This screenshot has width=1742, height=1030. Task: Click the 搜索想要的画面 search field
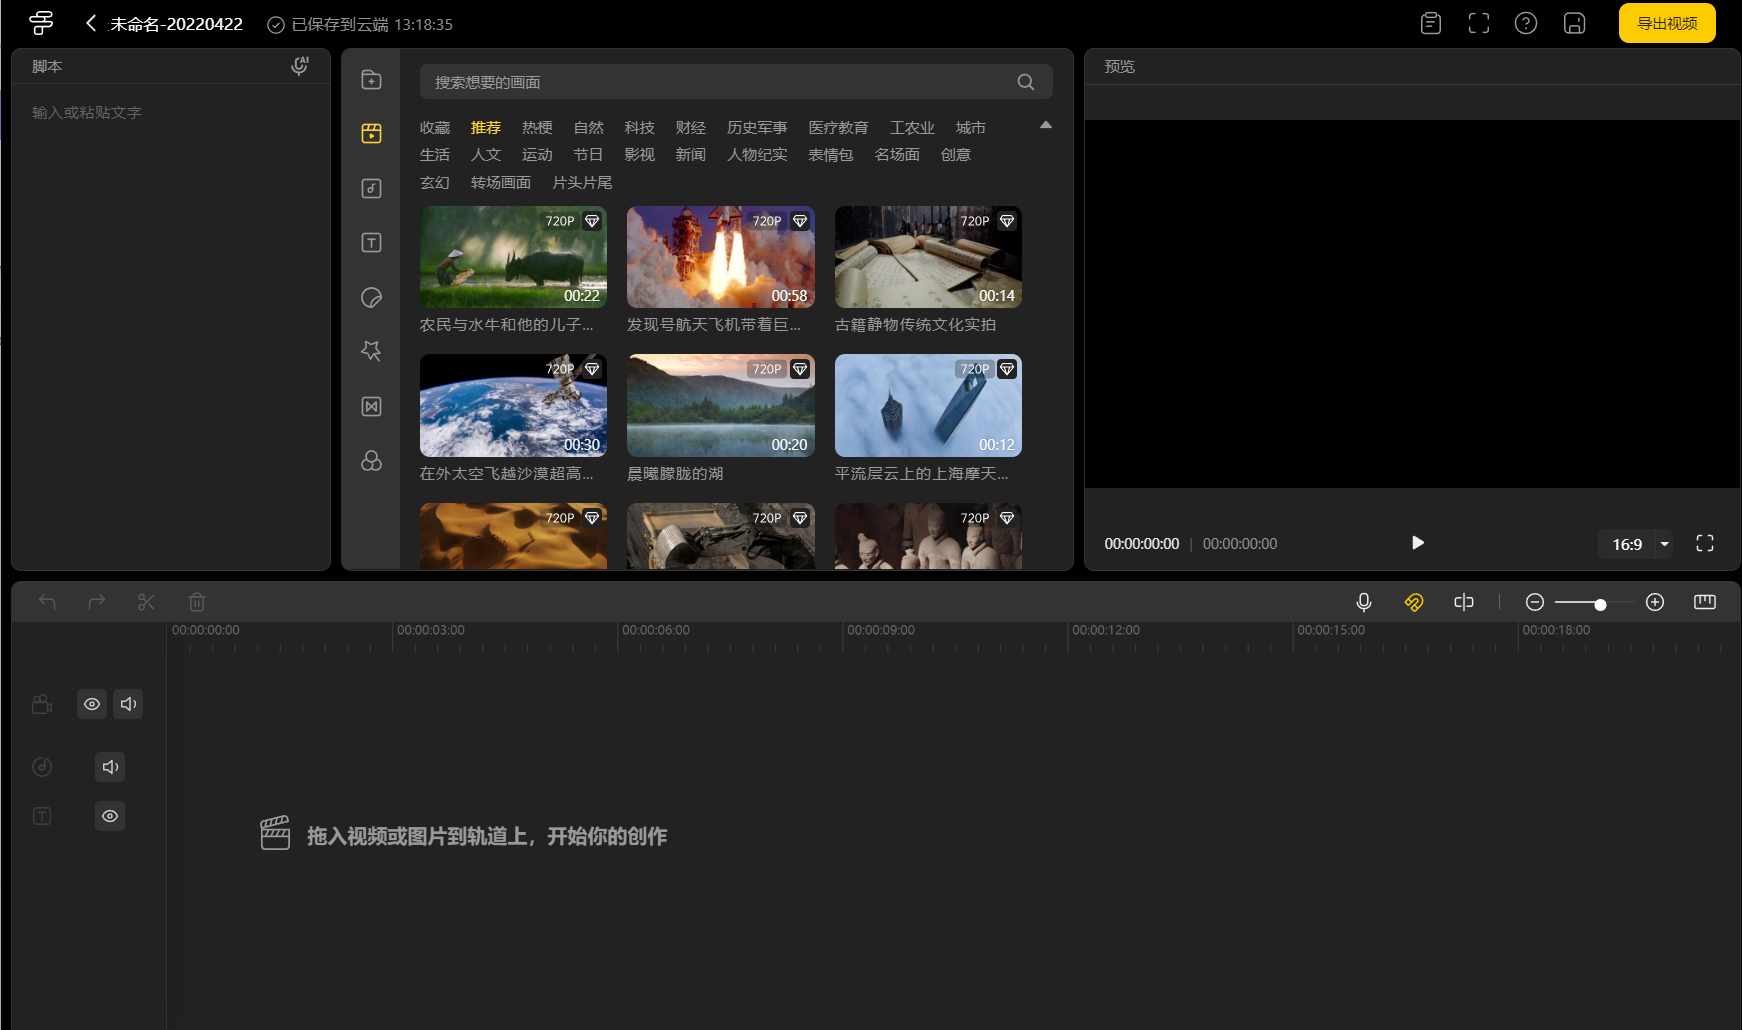point(736,82)
